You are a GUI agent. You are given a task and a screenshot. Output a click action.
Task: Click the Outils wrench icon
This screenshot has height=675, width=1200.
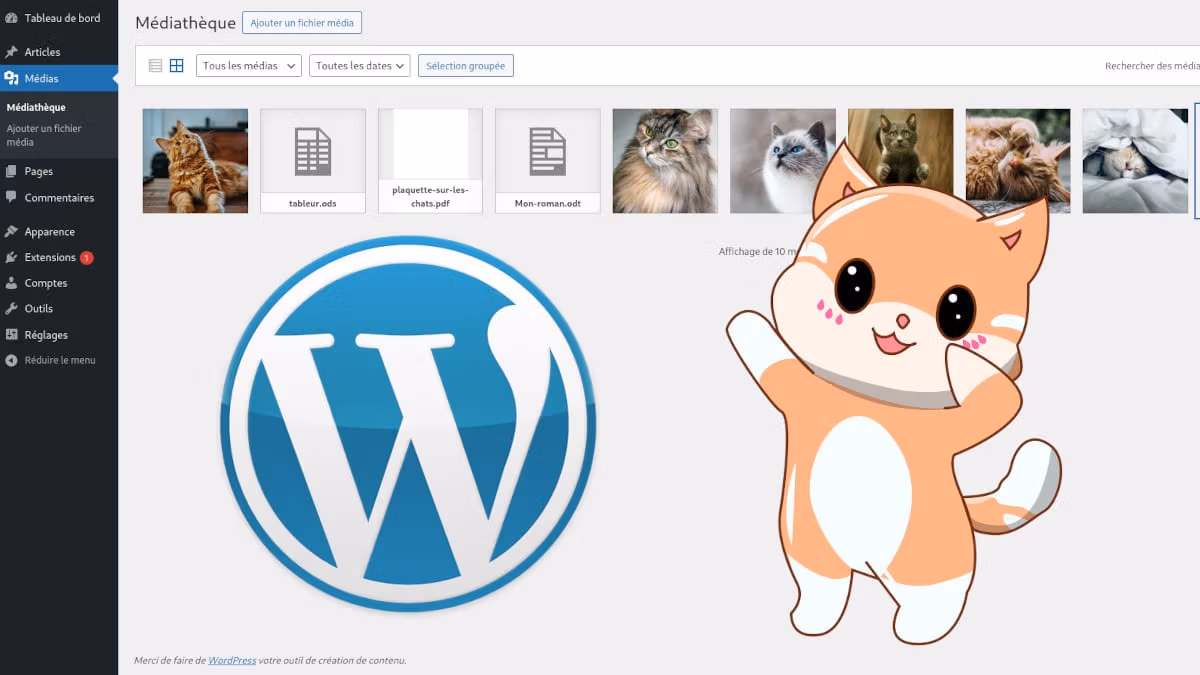[x=11, y=309]
